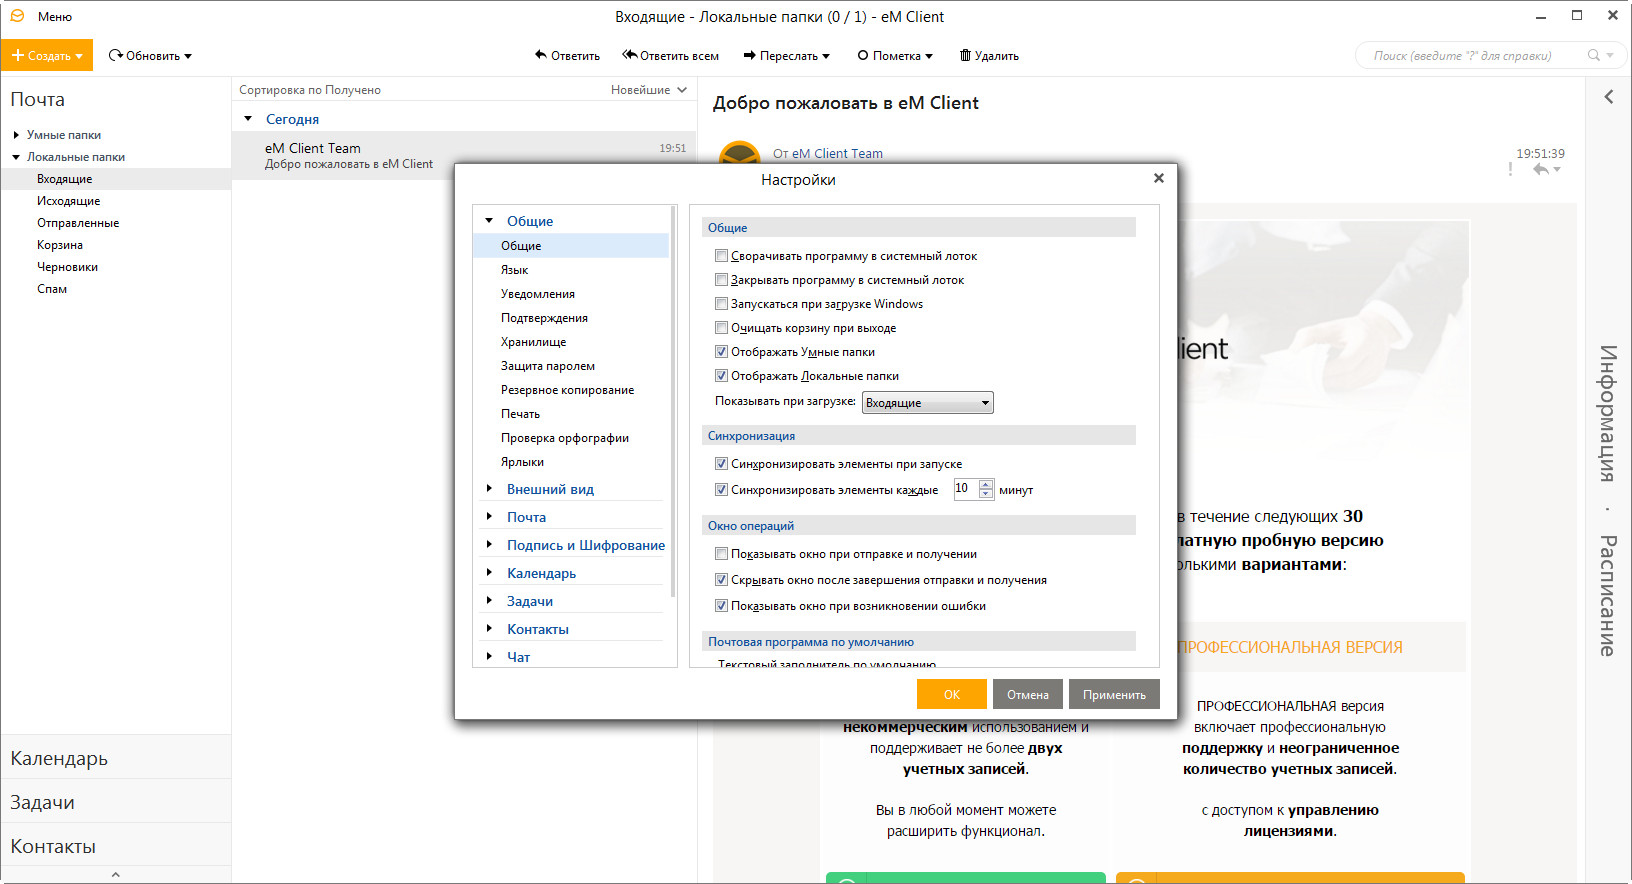Screen dimensions: 1632x884
Task: Click the Создать button
Action: point(47,55)
